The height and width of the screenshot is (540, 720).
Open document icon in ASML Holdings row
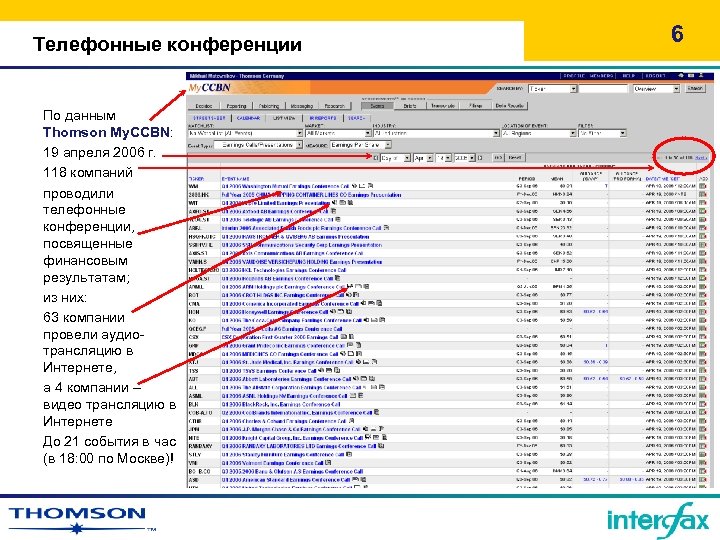[x=360, y=395]
